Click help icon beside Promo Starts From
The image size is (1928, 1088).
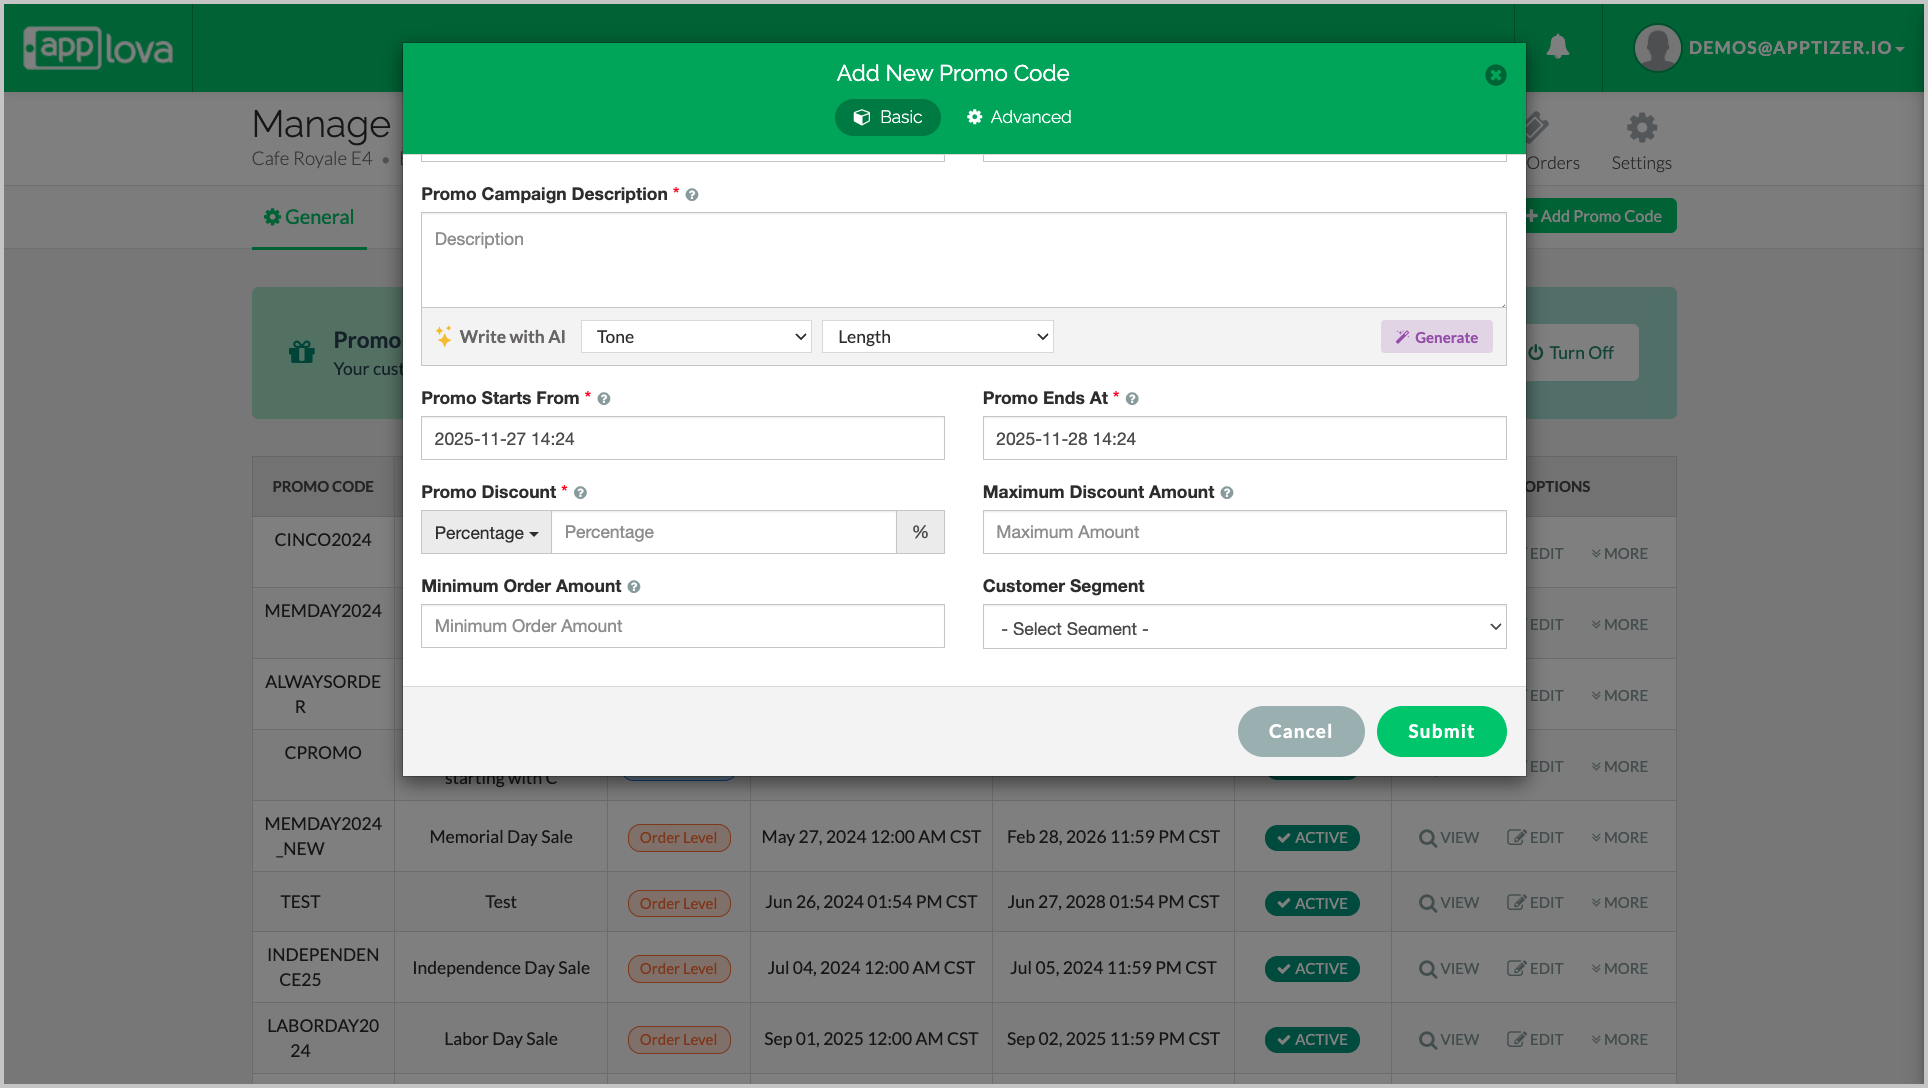(x=604, y=399)
